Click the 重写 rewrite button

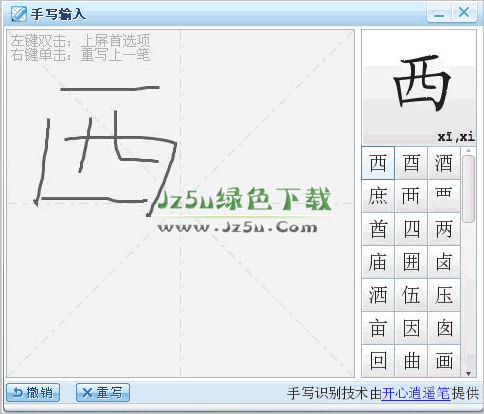(x=103, y=392)
